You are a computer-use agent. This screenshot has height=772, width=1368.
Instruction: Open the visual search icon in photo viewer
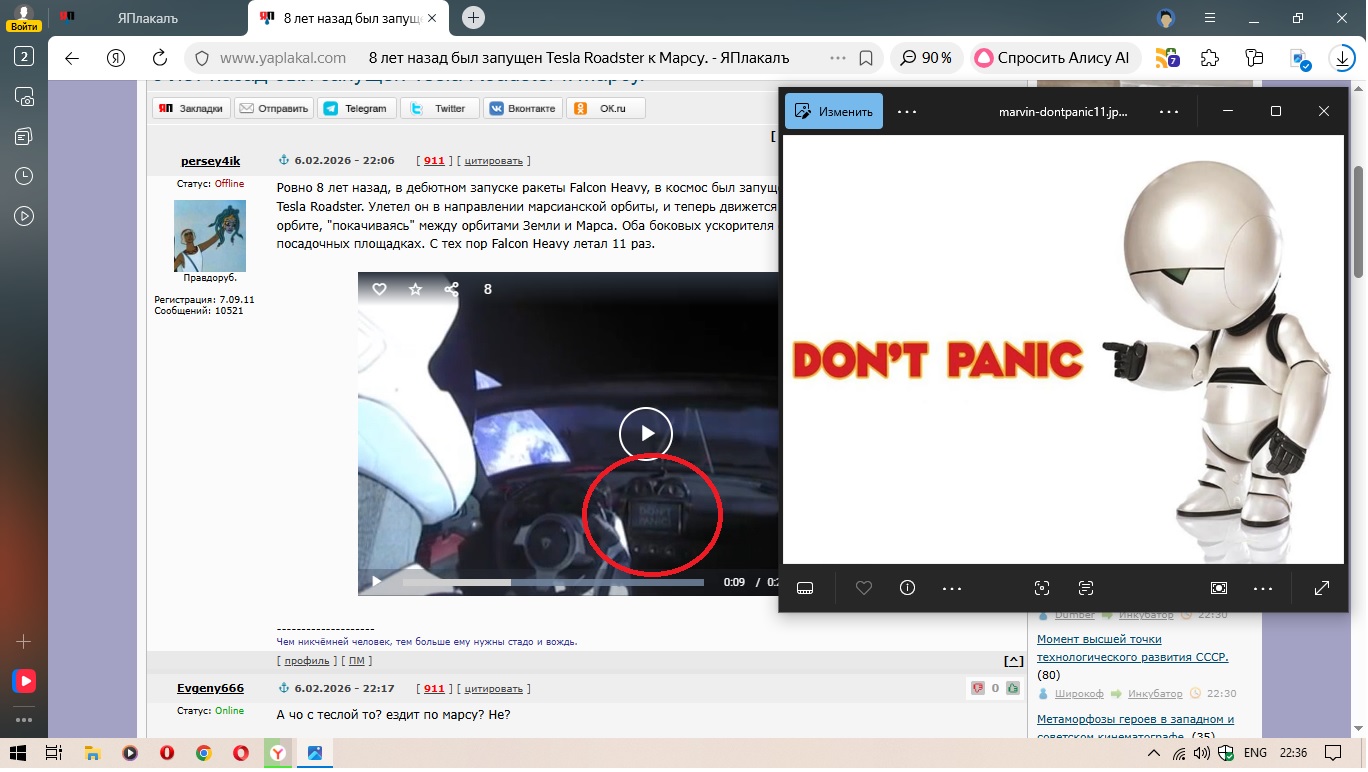tap(1041, 588)
